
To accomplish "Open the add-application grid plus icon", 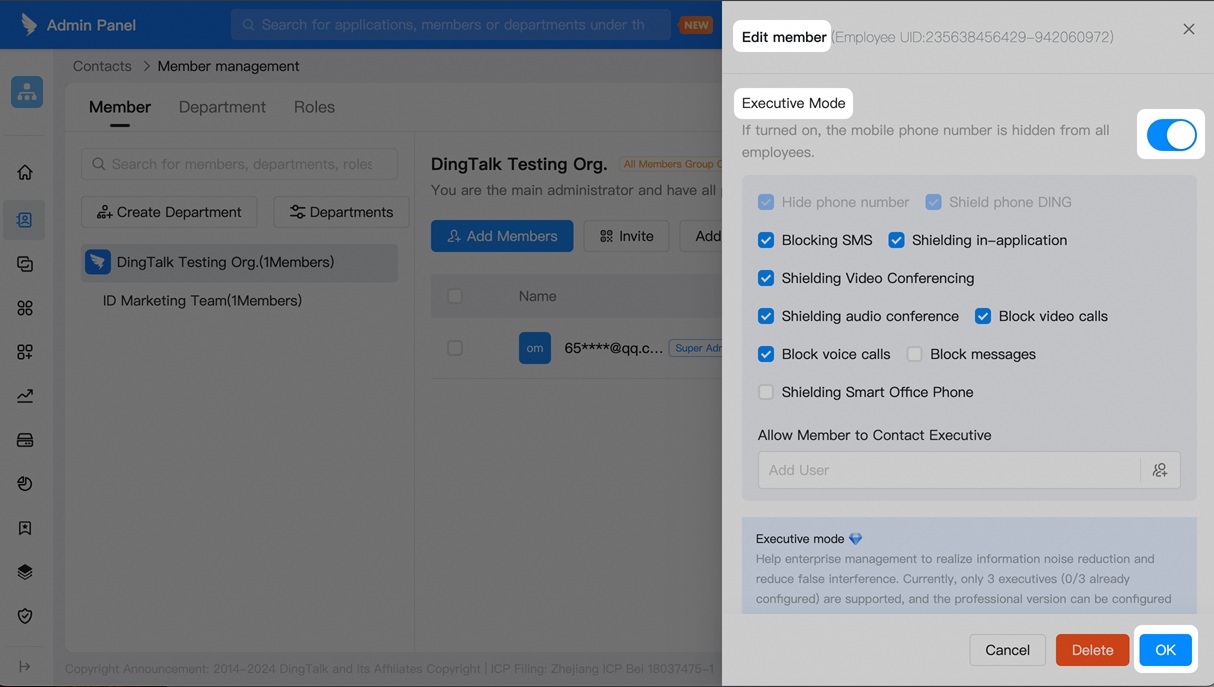I will point(25,352).
